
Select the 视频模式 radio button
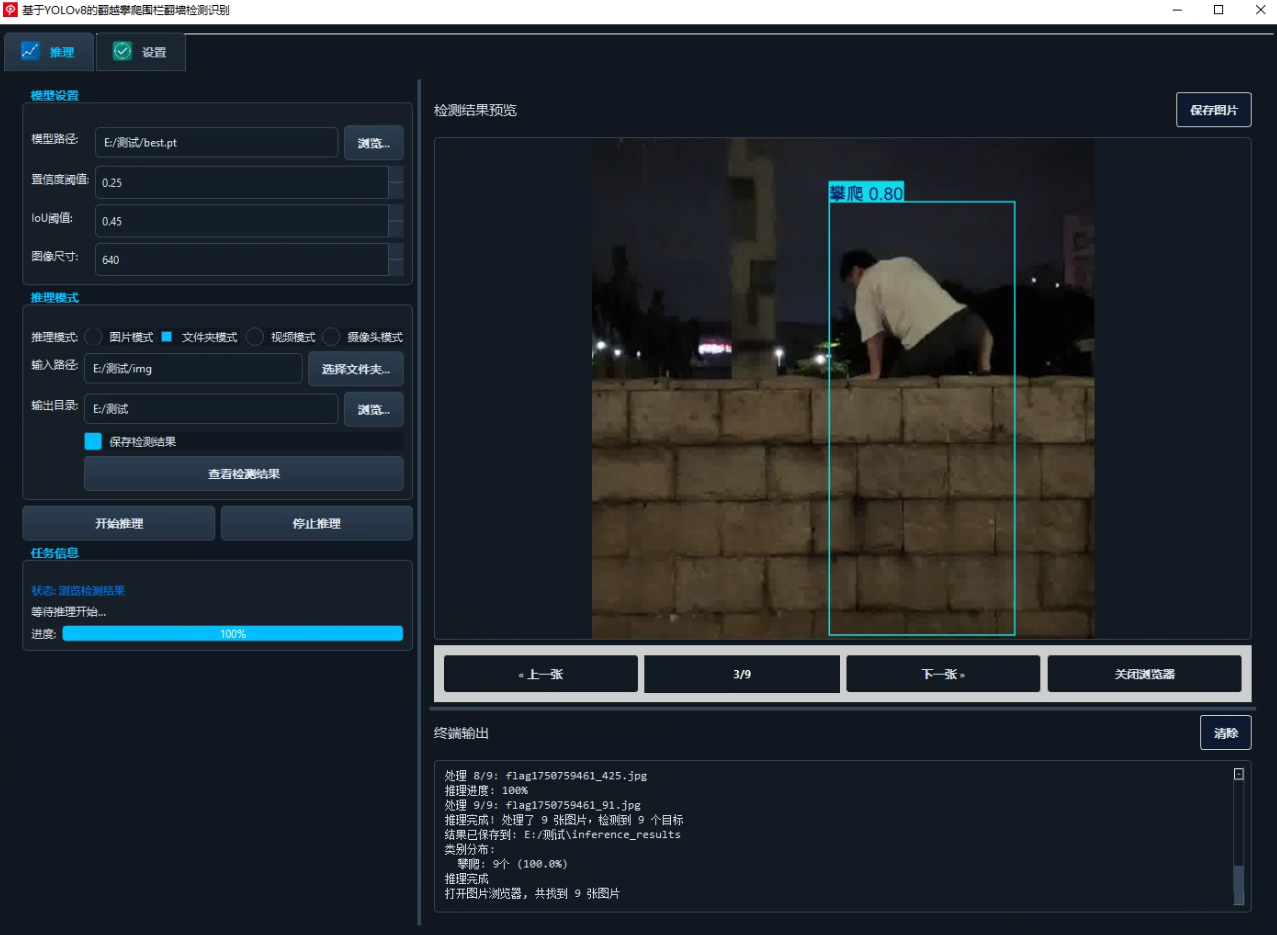255,337
